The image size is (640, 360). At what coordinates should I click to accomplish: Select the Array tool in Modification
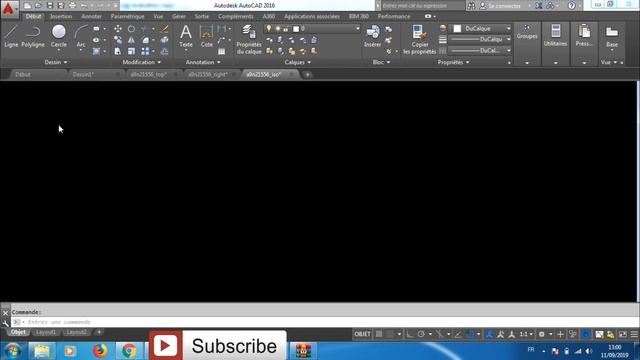click(145, 51)
